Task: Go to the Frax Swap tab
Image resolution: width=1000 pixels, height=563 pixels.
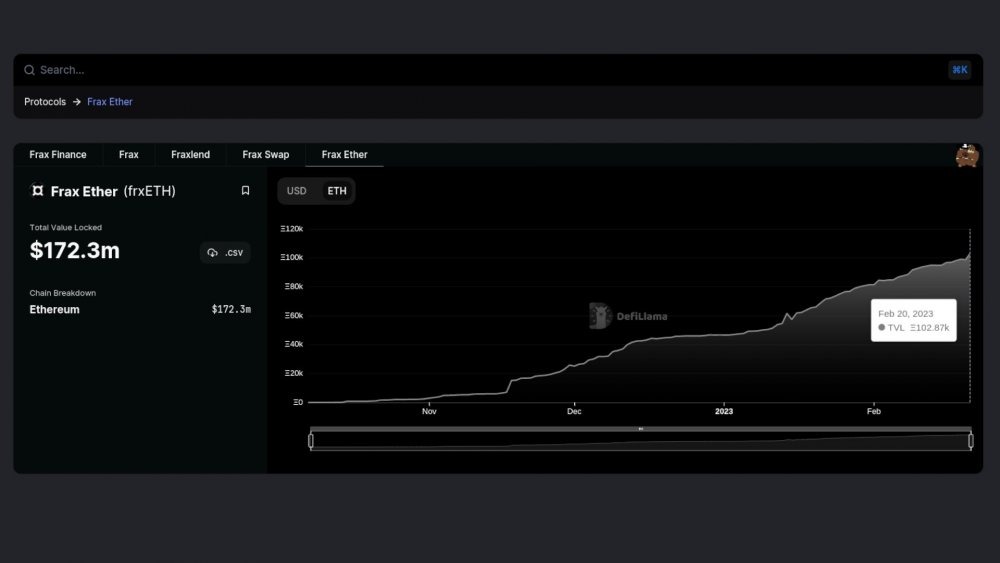Action: tap(265, 155)
